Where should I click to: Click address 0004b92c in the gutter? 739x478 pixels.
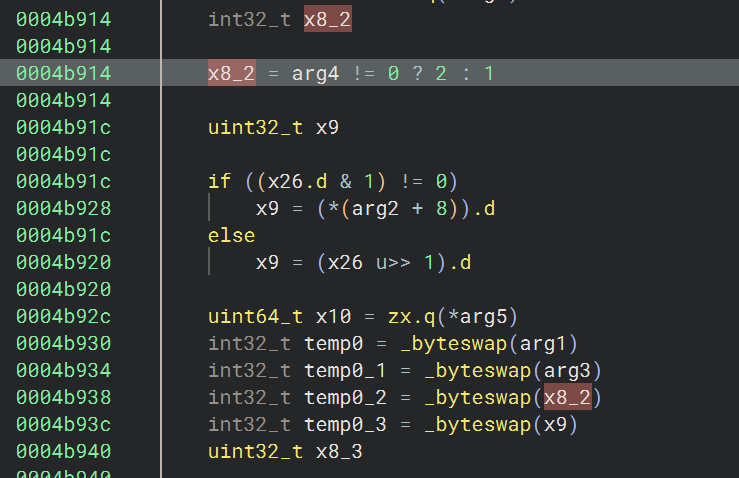64,316
